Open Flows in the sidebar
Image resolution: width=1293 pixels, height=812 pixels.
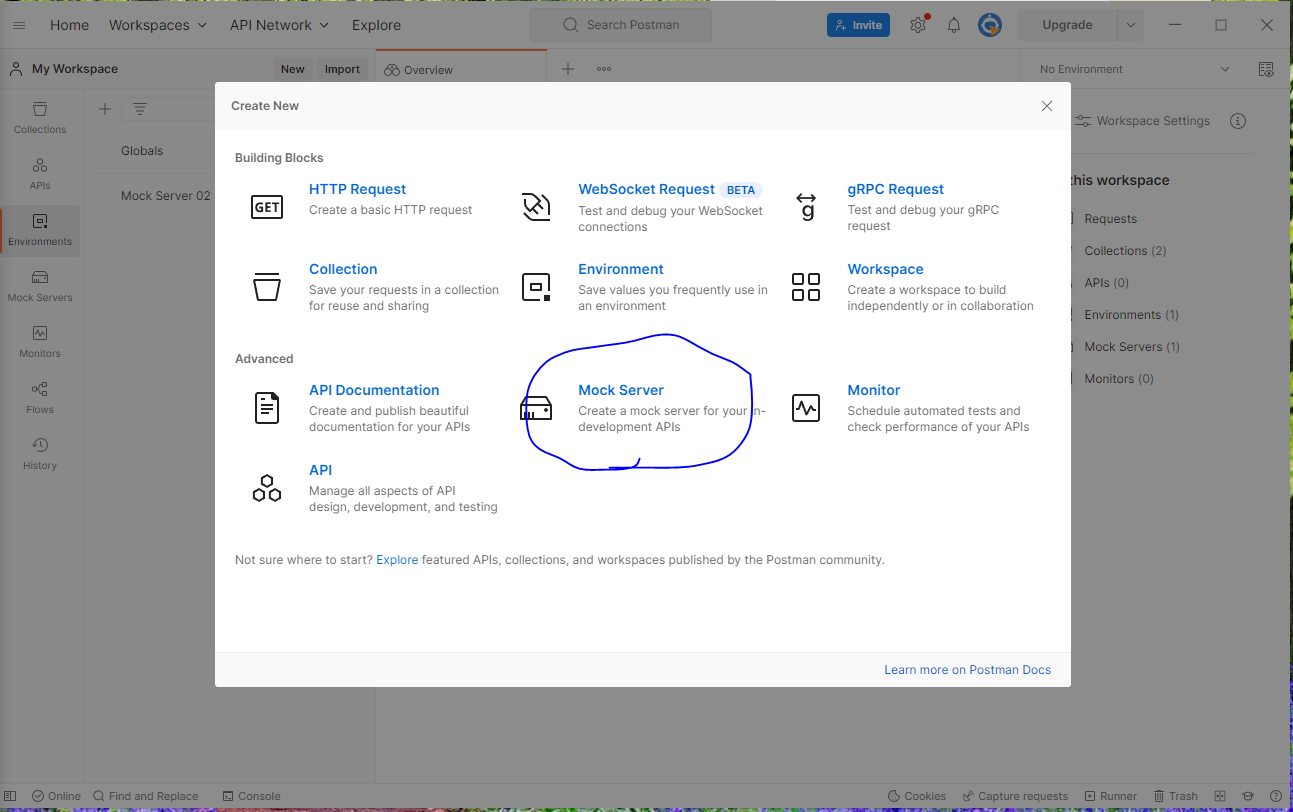pyautogui.click(x=40, y=398)
